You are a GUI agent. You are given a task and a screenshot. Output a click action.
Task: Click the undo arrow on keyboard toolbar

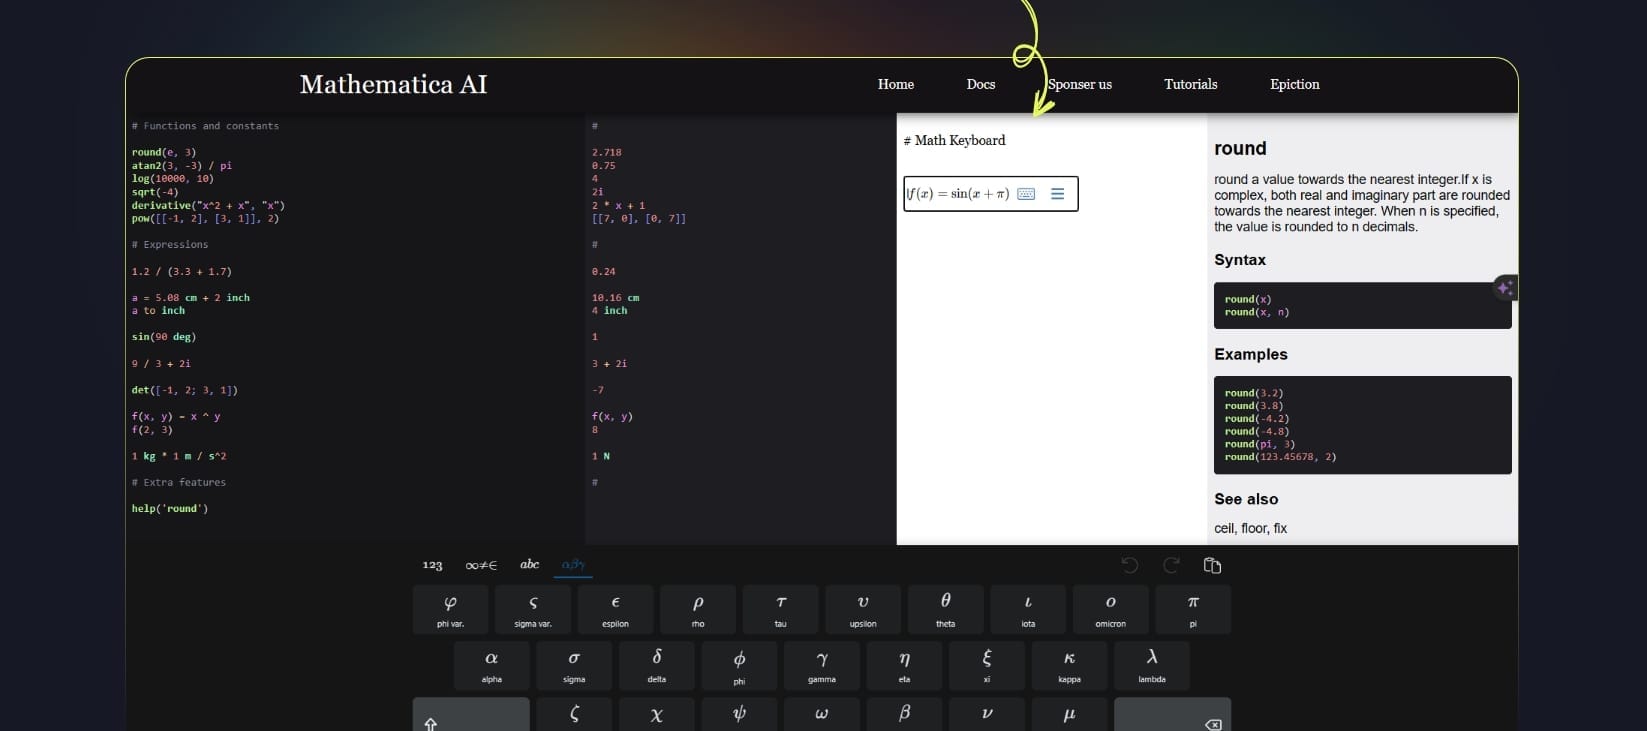1130,565
